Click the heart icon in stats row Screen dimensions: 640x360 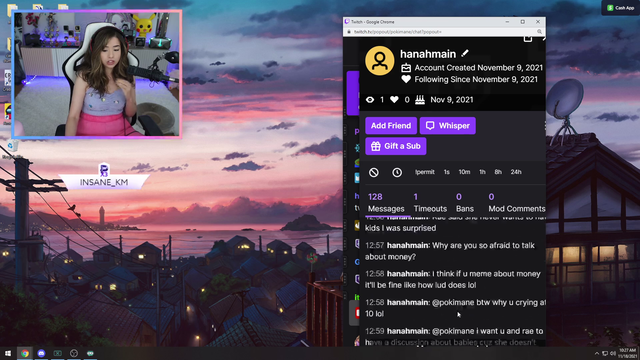[394, 100]
